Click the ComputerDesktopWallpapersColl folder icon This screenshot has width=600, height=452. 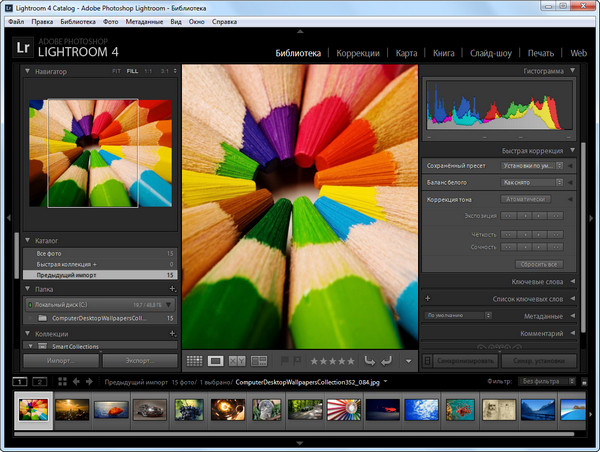coord(42,318)
